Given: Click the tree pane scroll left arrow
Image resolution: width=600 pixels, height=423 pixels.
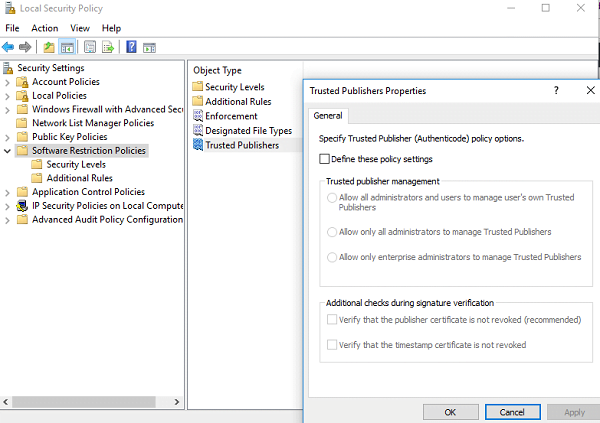Looking at the screenshot, I should (x=6, y=402).
